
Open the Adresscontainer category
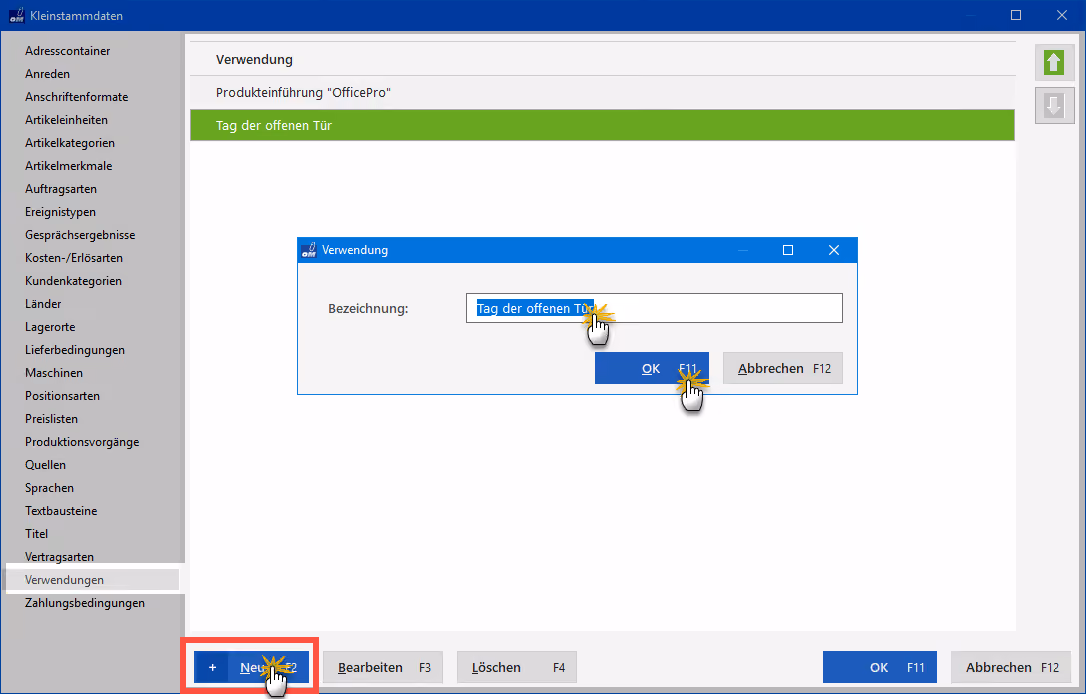click(68, 51)
